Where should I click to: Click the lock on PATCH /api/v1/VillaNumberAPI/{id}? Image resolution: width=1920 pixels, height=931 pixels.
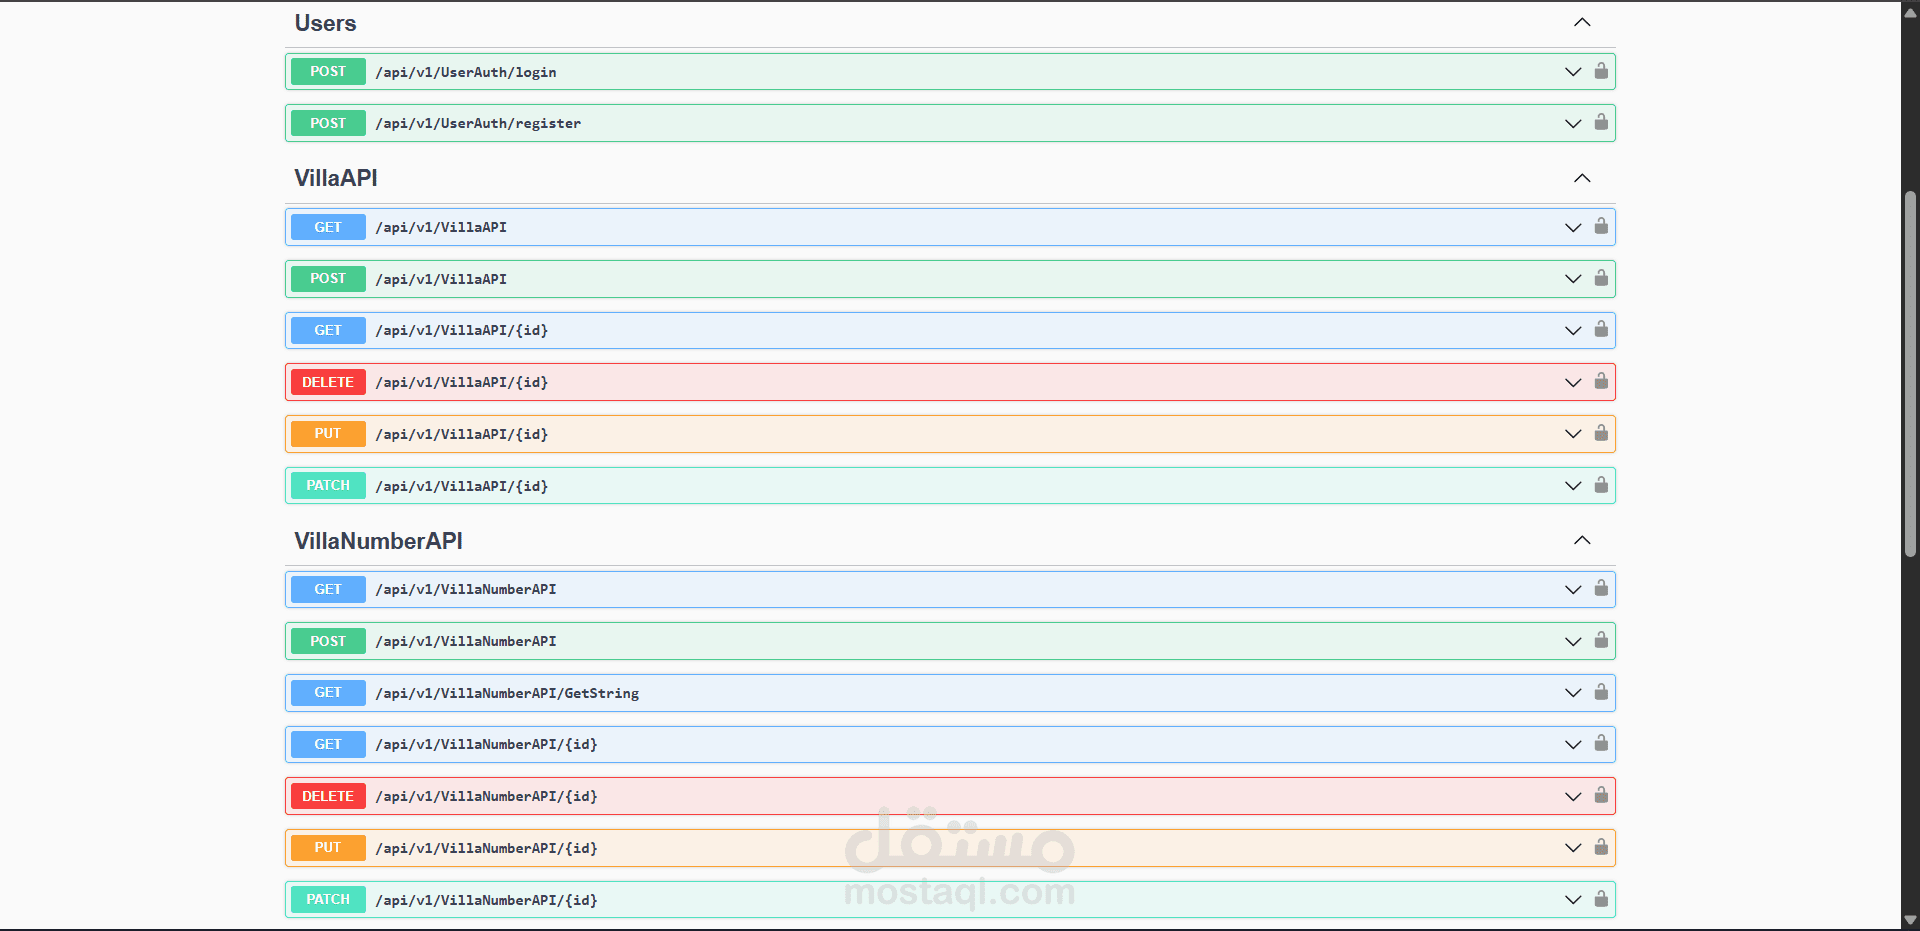click(x=1601, y=899)
